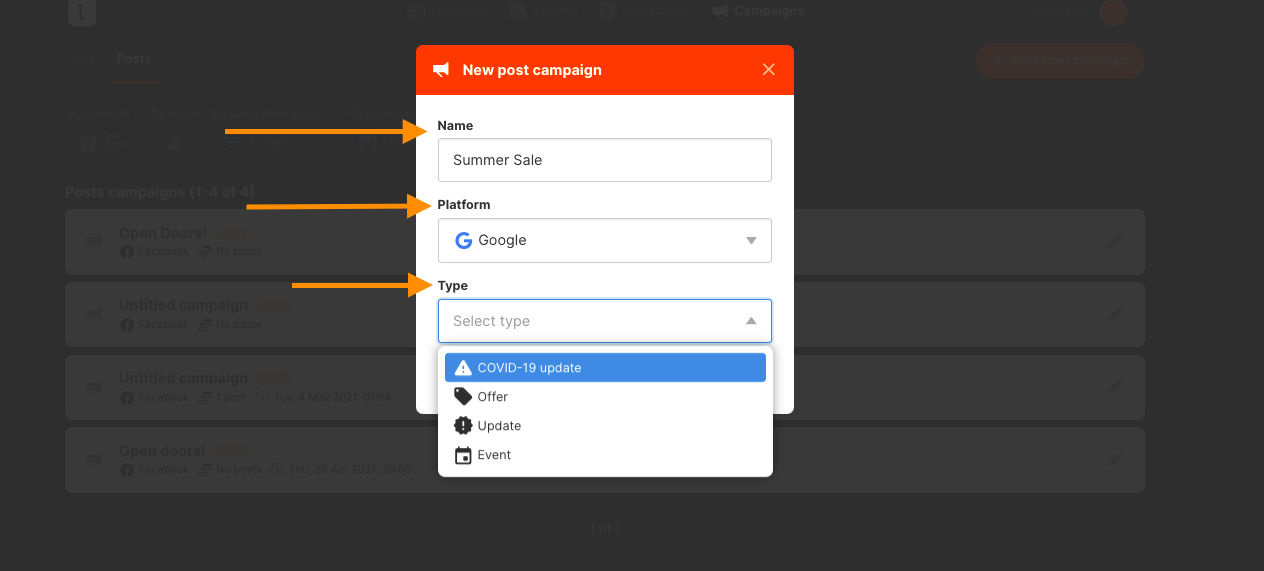Image resolution: width=1264 pixels, height=571 pixels.
Task: Click the Event calendar icon
Action: [x=463, y=455]
